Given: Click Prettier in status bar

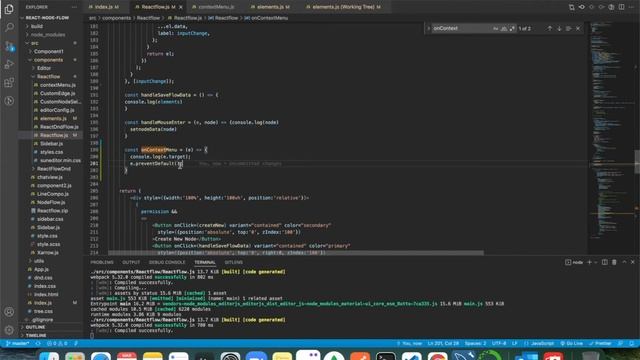Looking at the screenshot, I should tap(600, 344).
